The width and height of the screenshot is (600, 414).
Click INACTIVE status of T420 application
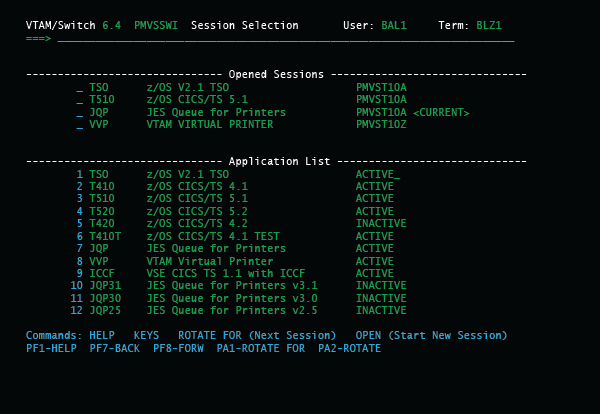click(x=381, y=223)
